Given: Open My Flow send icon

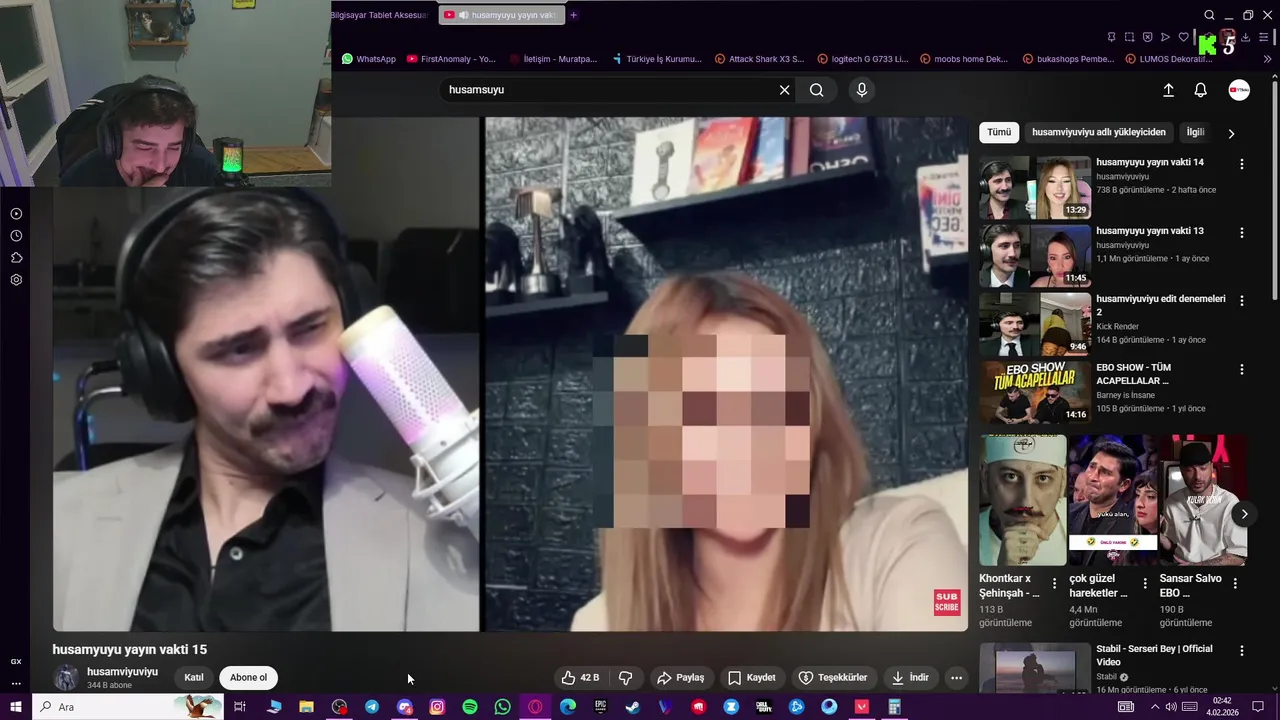Looking at the screenshot, I should (x=1166, y=37).
